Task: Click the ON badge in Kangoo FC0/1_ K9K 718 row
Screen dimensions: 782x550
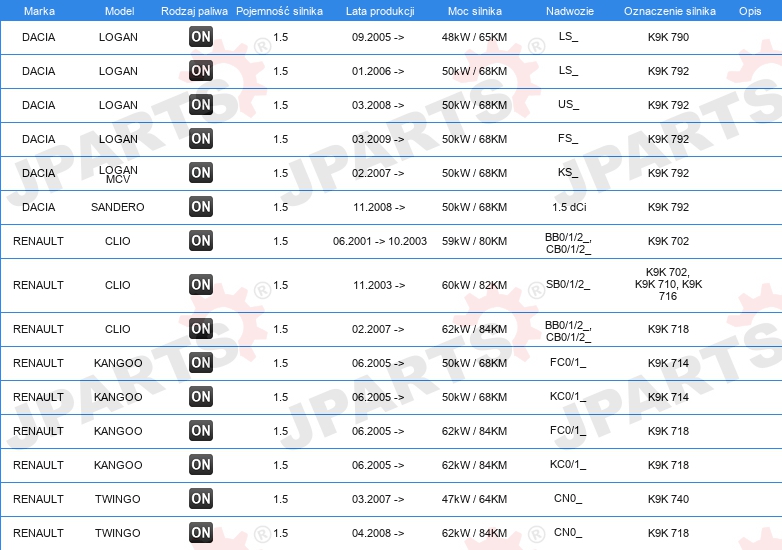Action: click(x=201, y=431)
